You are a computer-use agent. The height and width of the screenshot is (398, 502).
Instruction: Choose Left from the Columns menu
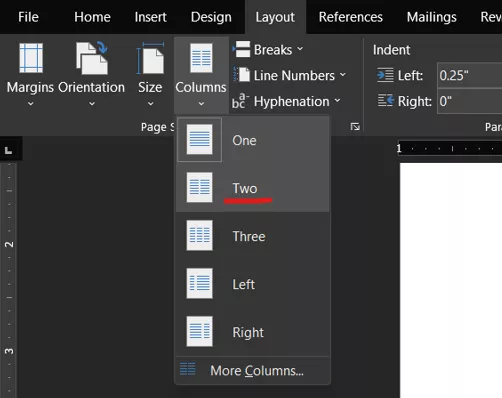(x=253, y=284)
